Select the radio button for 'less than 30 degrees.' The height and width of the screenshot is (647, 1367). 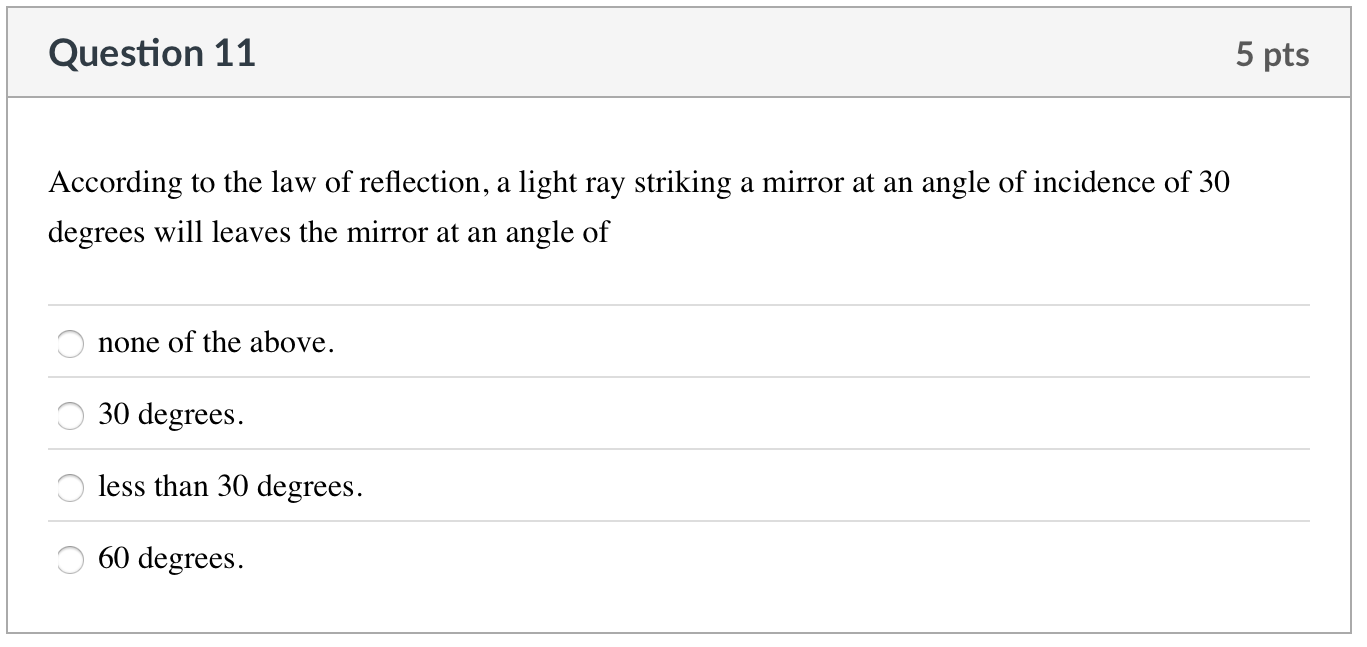[70, 489]
